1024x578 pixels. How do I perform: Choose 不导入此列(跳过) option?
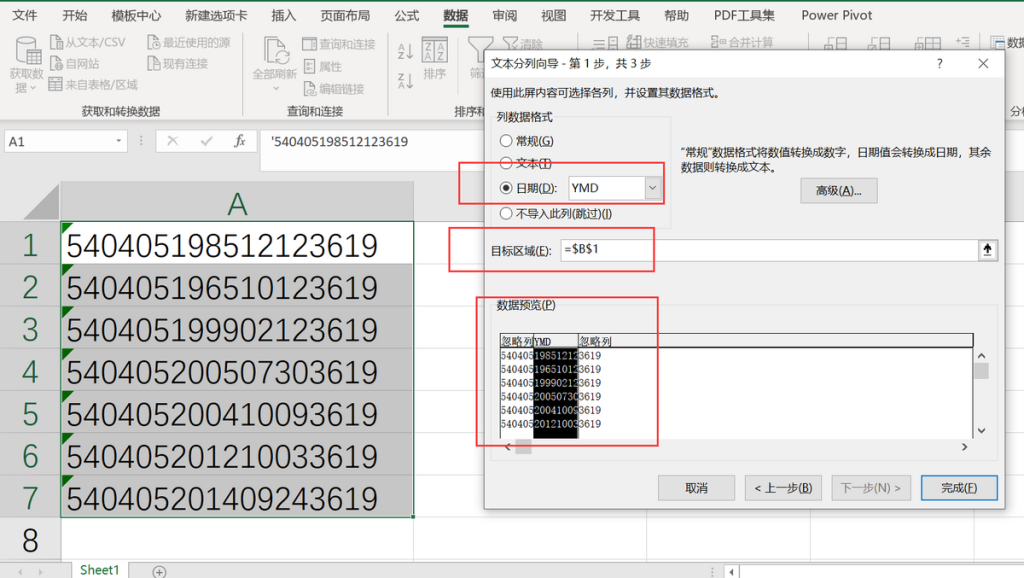tap(504, 213)
